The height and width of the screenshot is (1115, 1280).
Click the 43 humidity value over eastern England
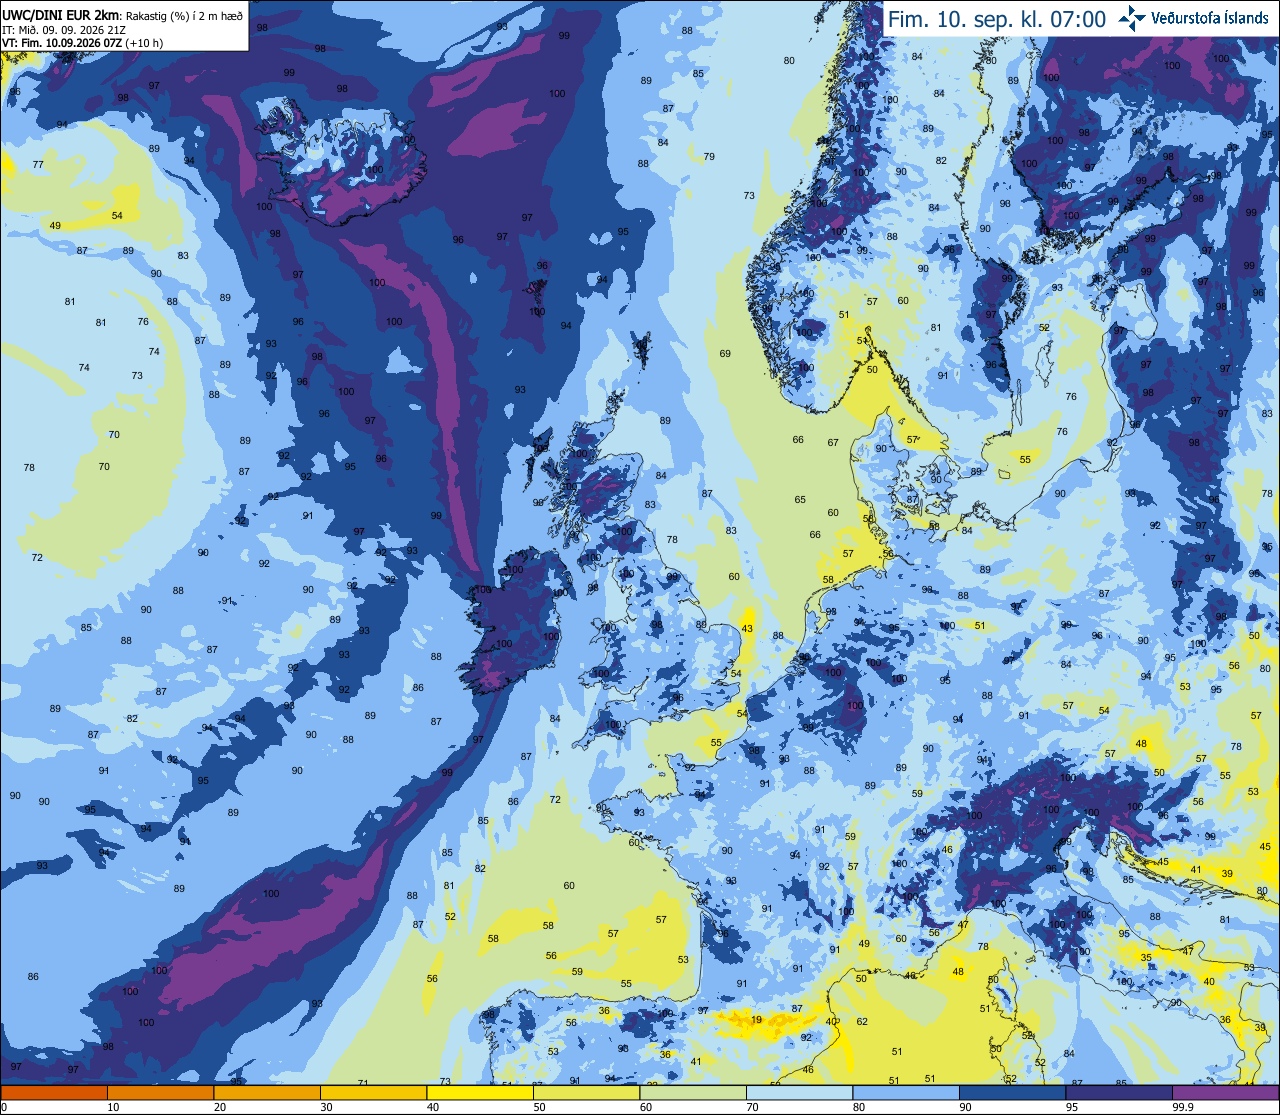coord(747,628)
